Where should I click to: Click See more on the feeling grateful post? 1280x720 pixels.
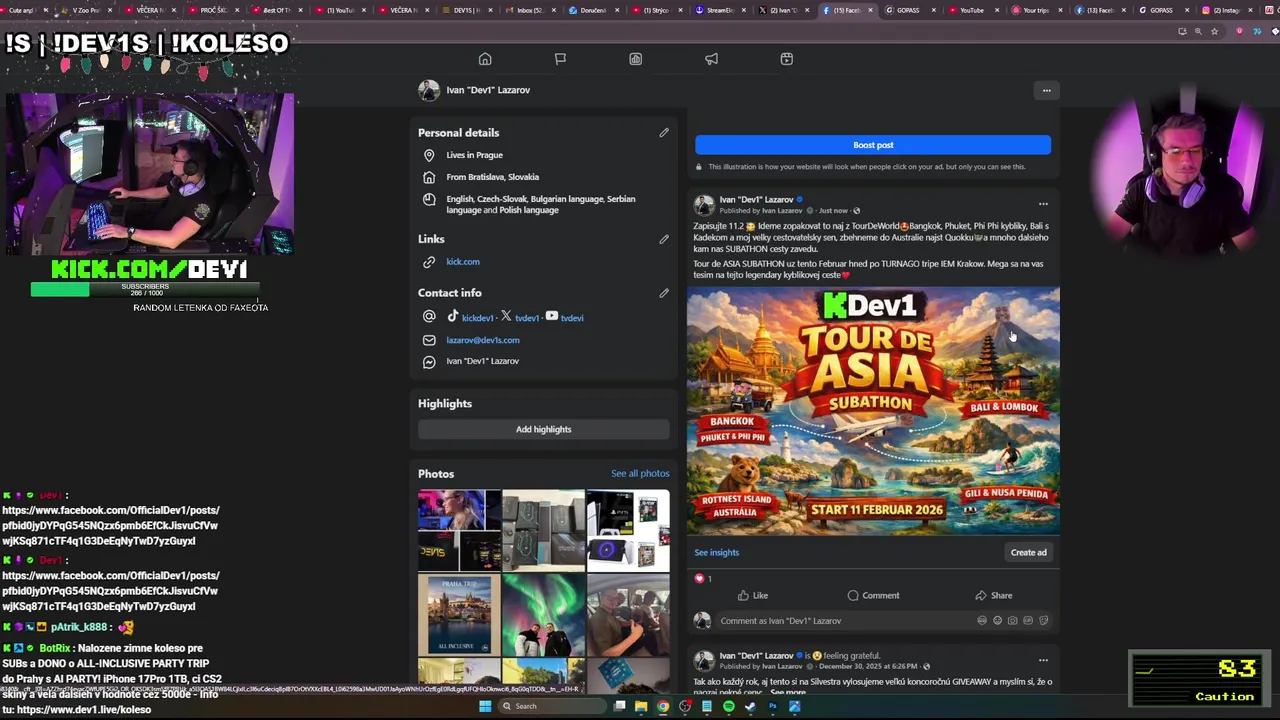coord(788,692)
